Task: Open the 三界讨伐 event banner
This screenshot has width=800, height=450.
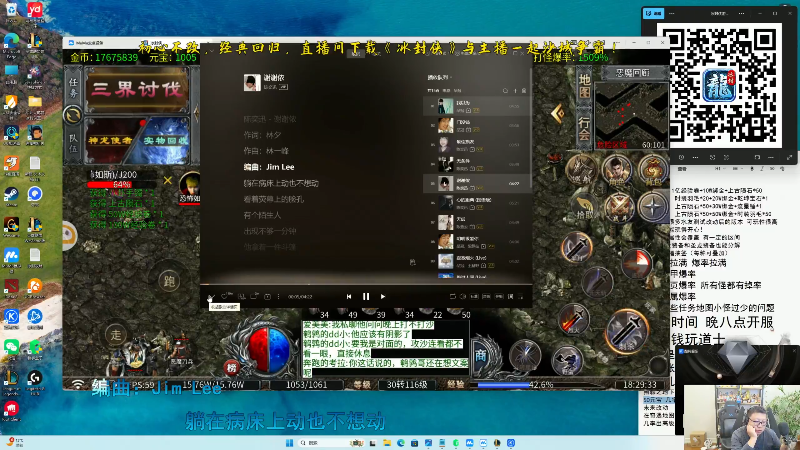Action: (x=137, y=90)
